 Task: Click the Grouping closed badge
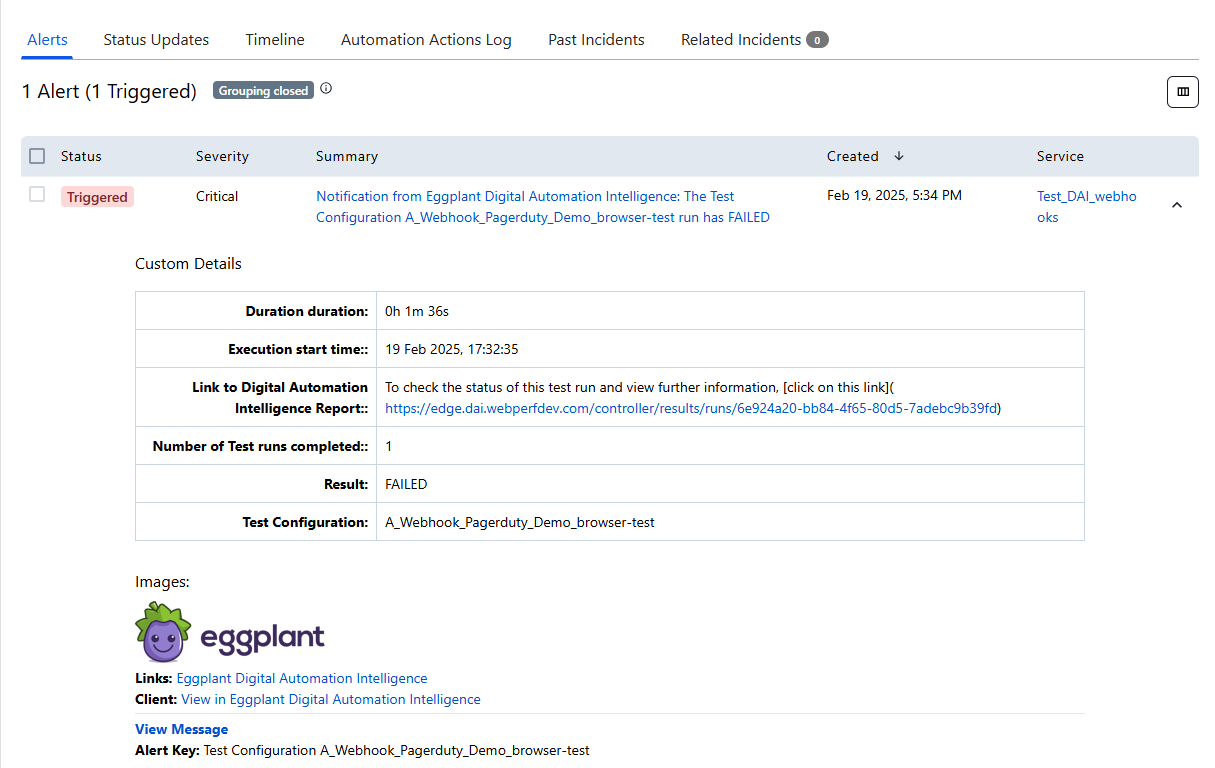[263, 91]
